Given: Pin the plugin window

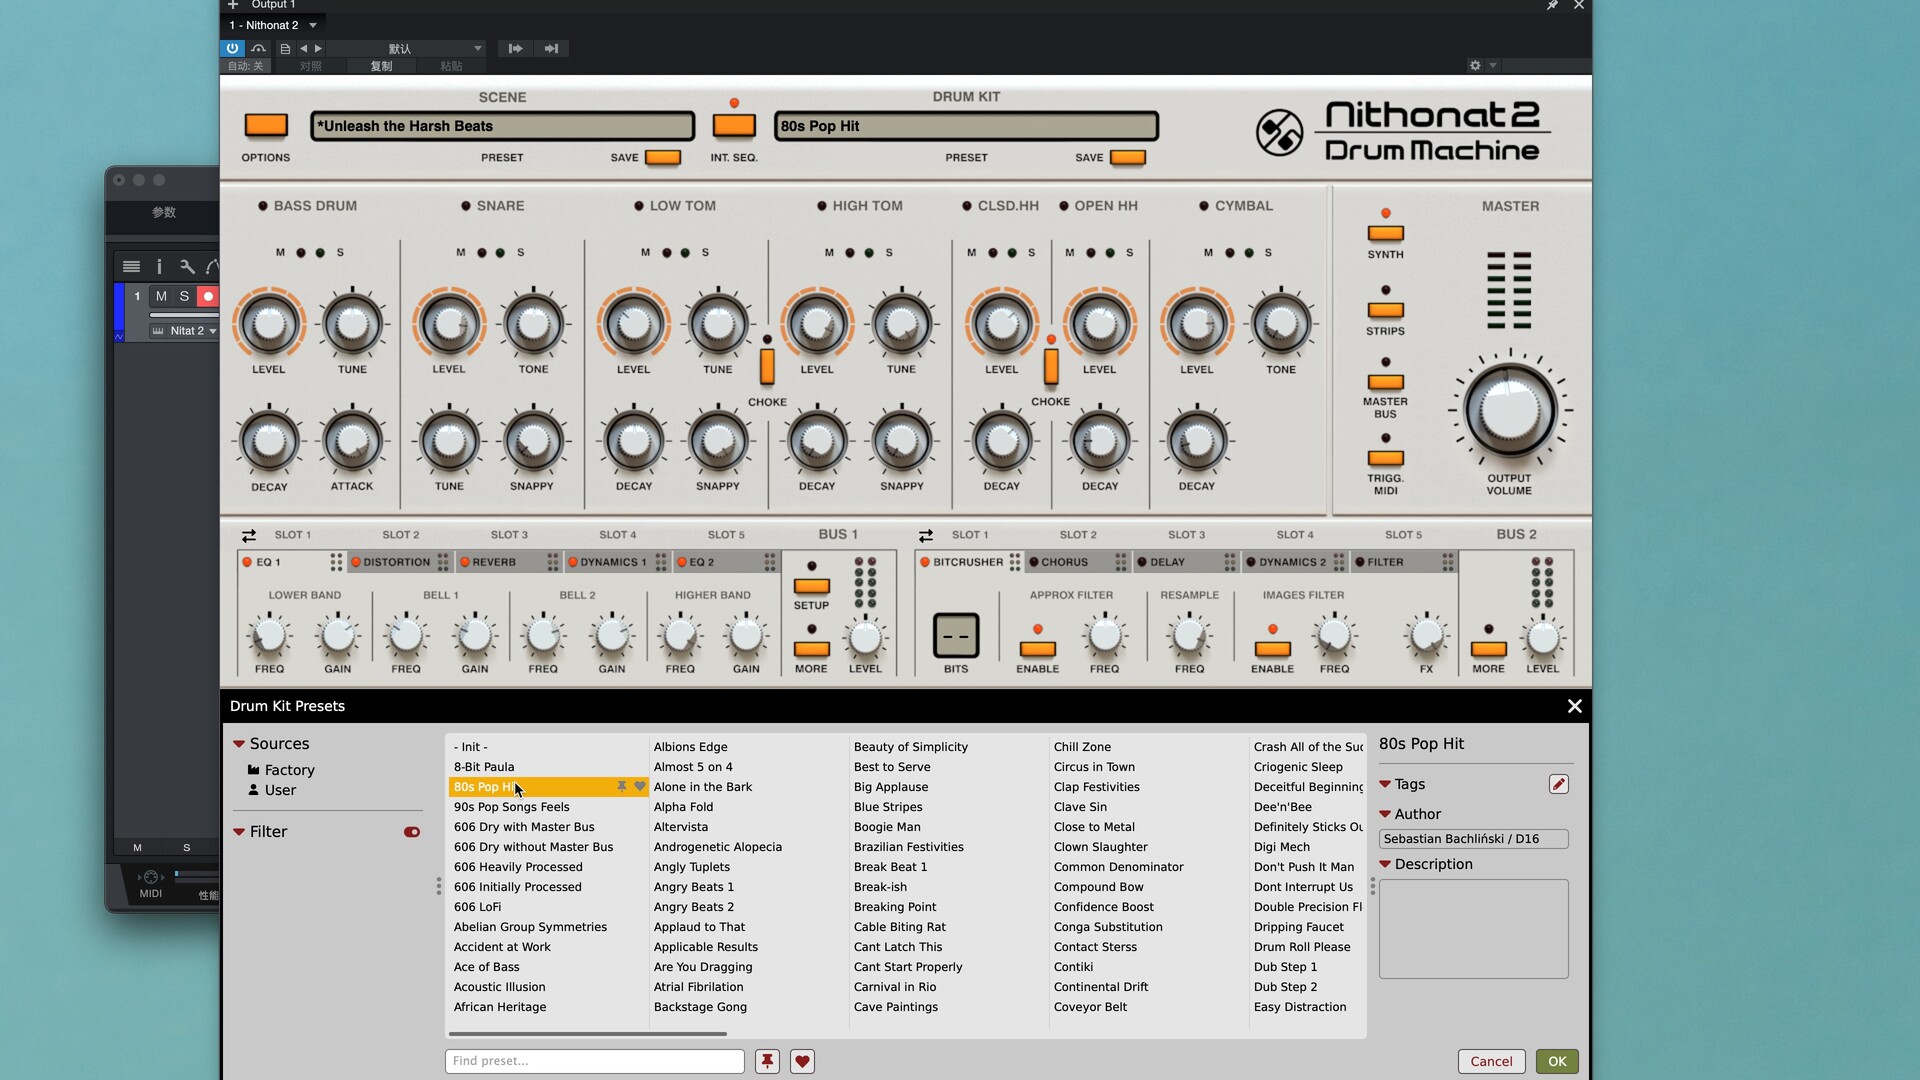Looking at the screenshot, I should [x=1552, y=6].
